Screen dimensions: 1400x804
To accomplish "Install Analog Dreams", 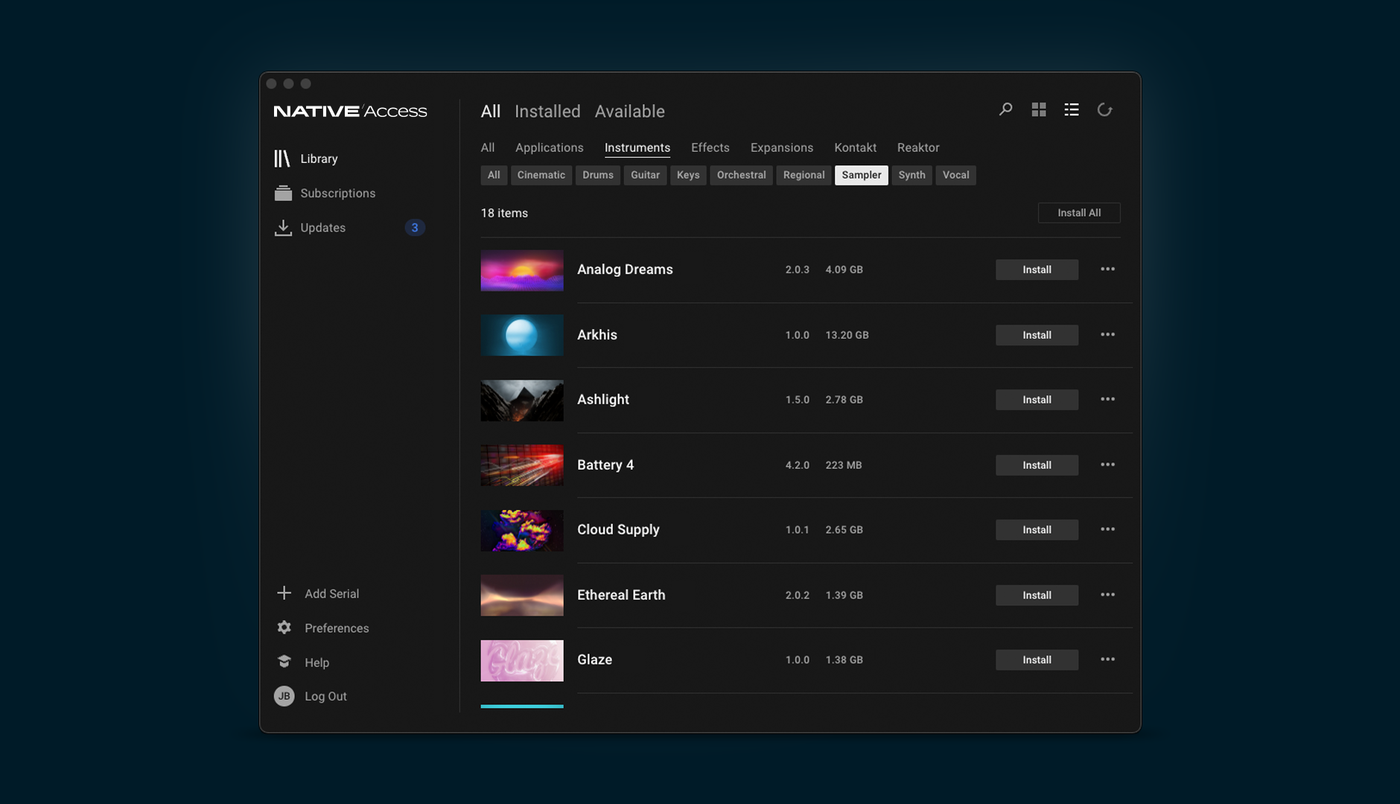I will [x=1037, y=270].
